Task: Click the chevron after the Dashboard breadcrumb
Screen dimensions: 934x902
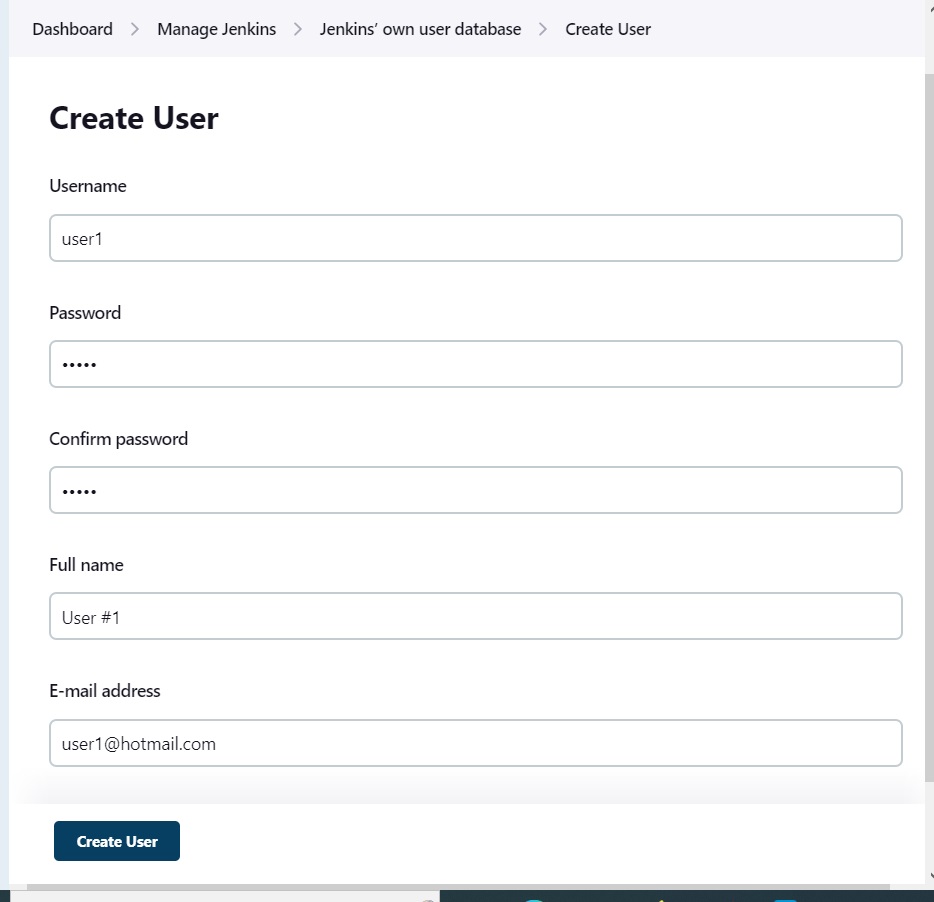Action: [x=135, y=29]
